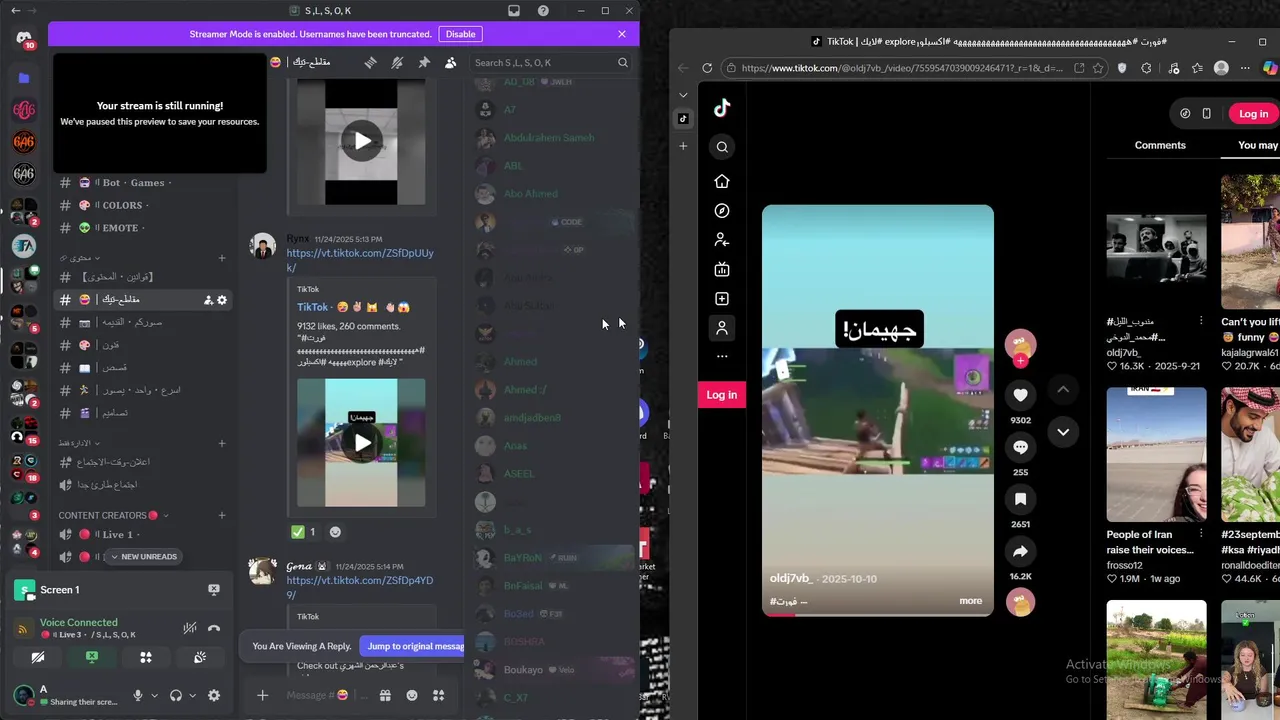Start an activity in Discord voice panel

coord(146,657)
